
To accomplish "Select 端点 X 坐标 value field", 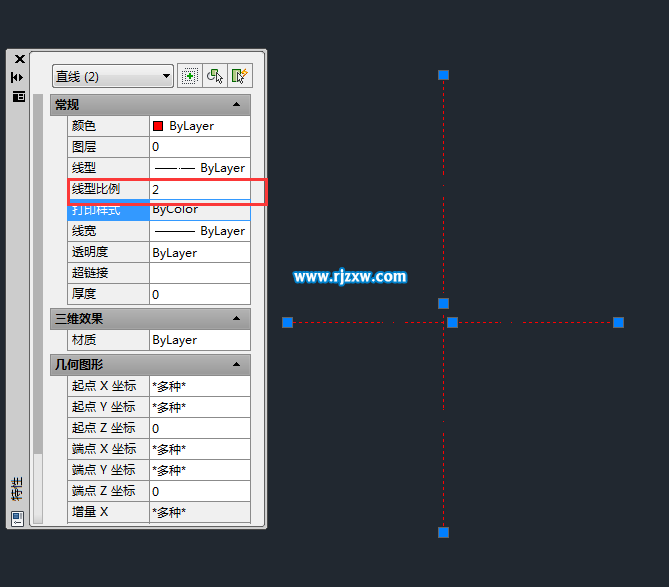I will tap(200, 449).
